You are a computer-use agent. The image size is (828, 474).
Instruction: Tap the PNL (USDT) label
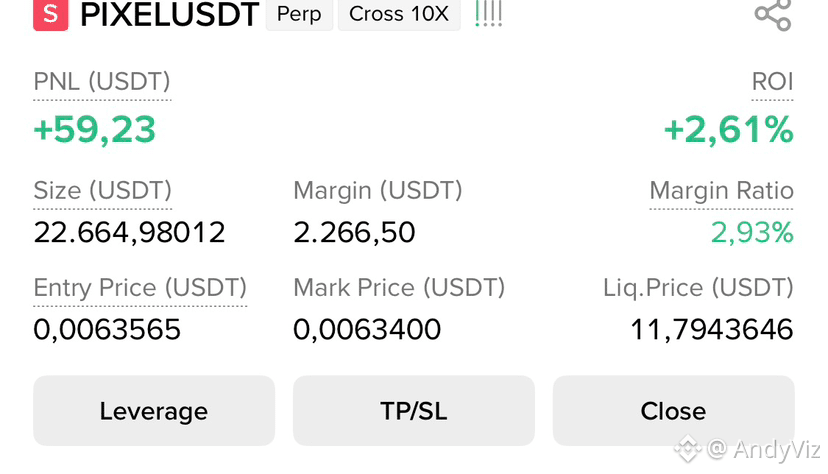click(x=102, y=82)
